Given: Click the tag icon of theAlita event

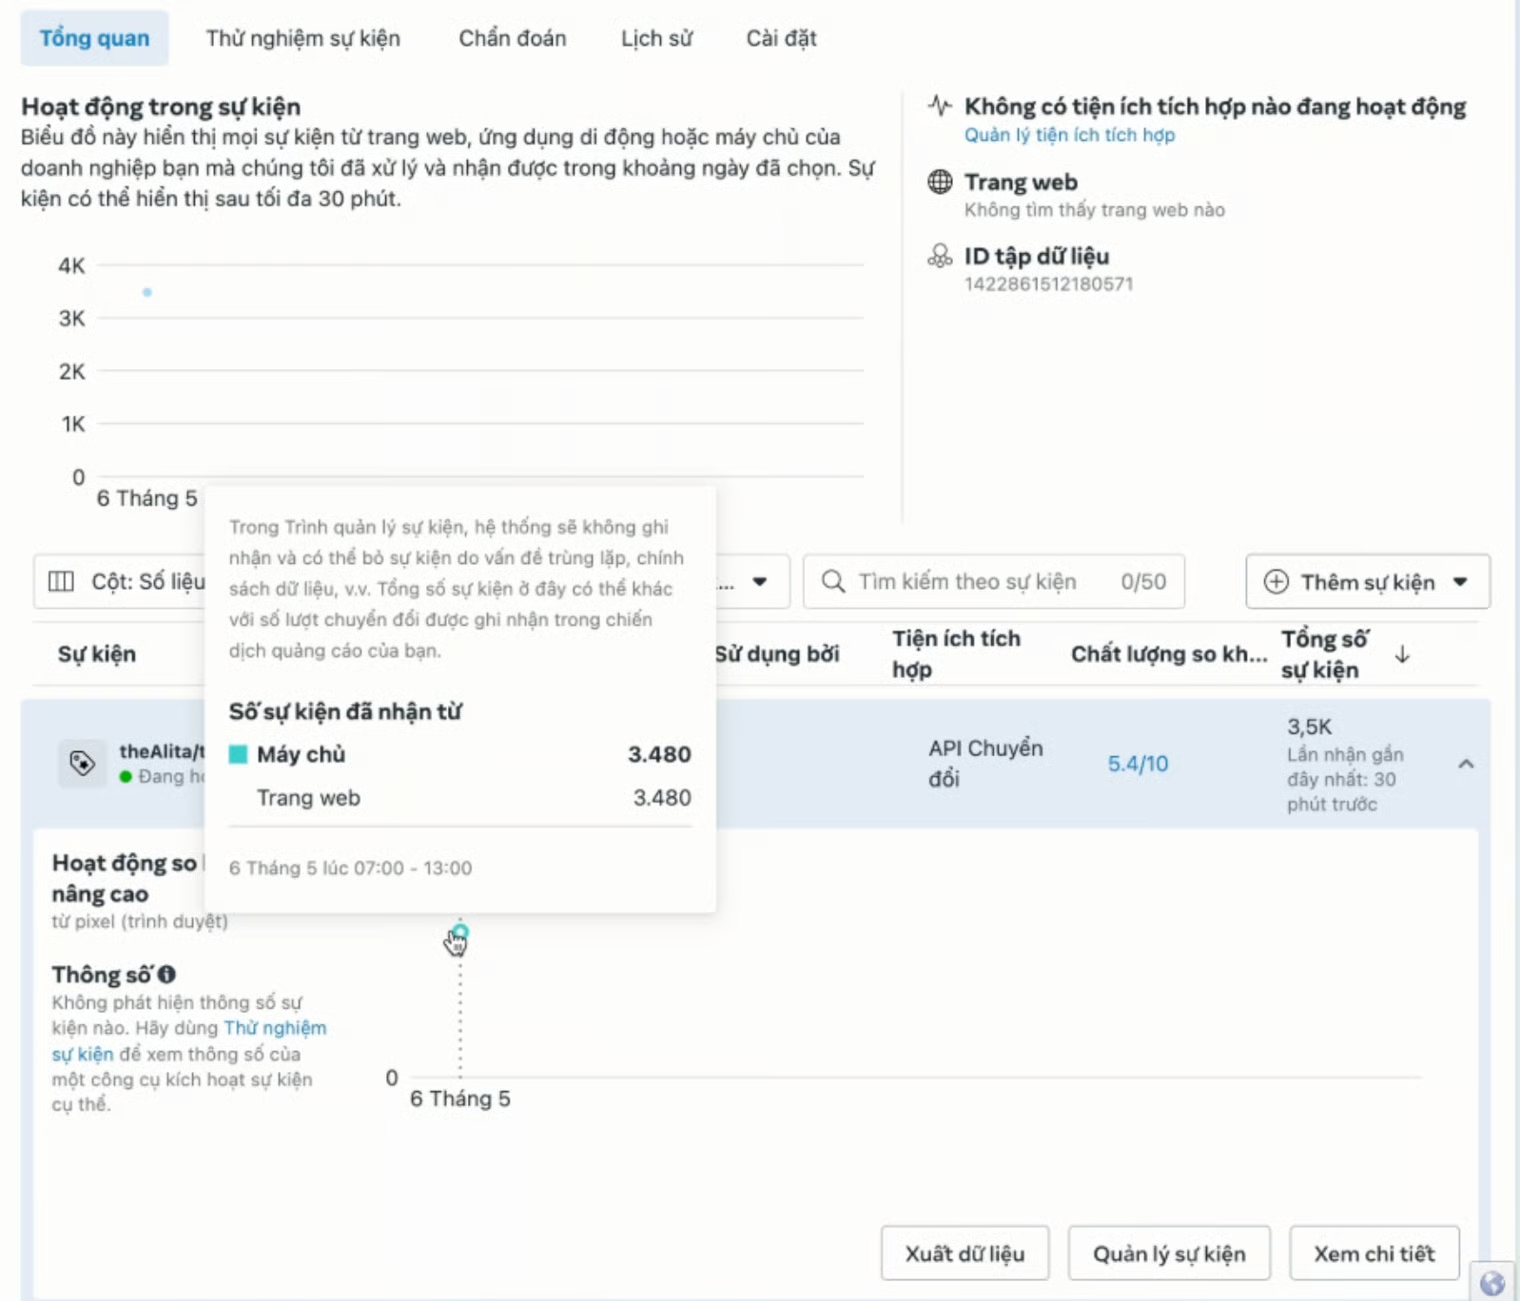Looking at the screenshot, I should (82, 764).
